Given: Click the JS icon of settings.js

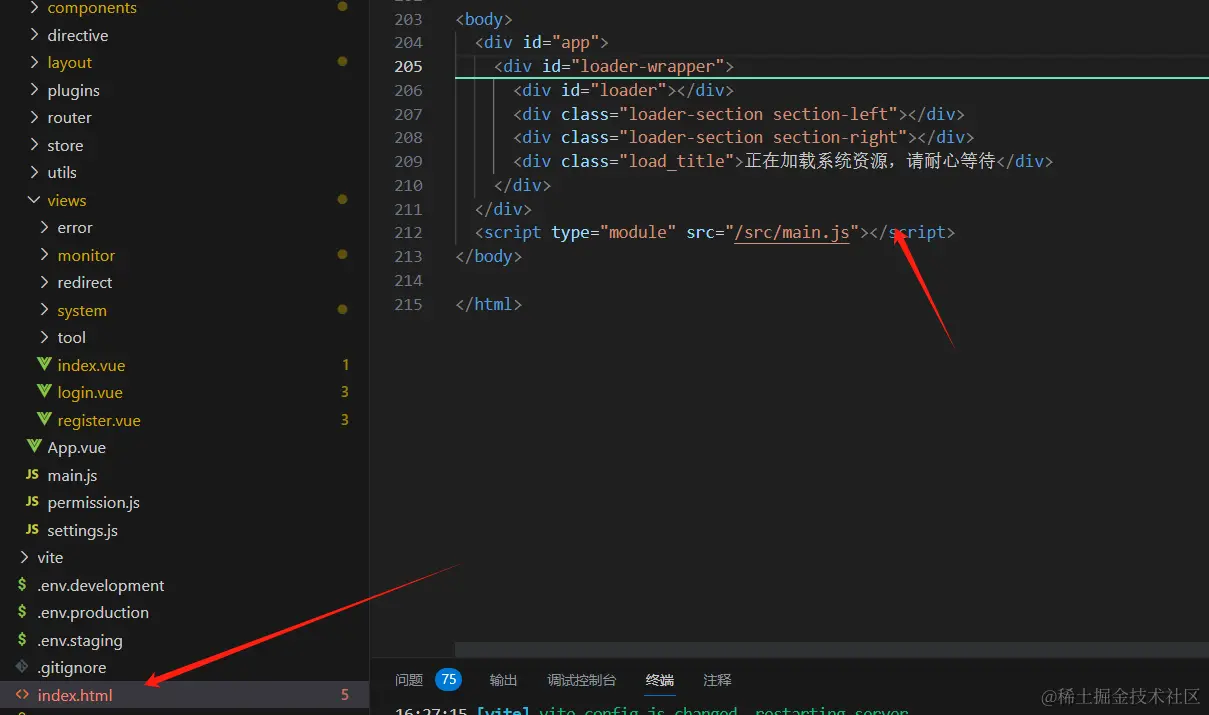Looking at the screenshot, I should tap(32, 530).
